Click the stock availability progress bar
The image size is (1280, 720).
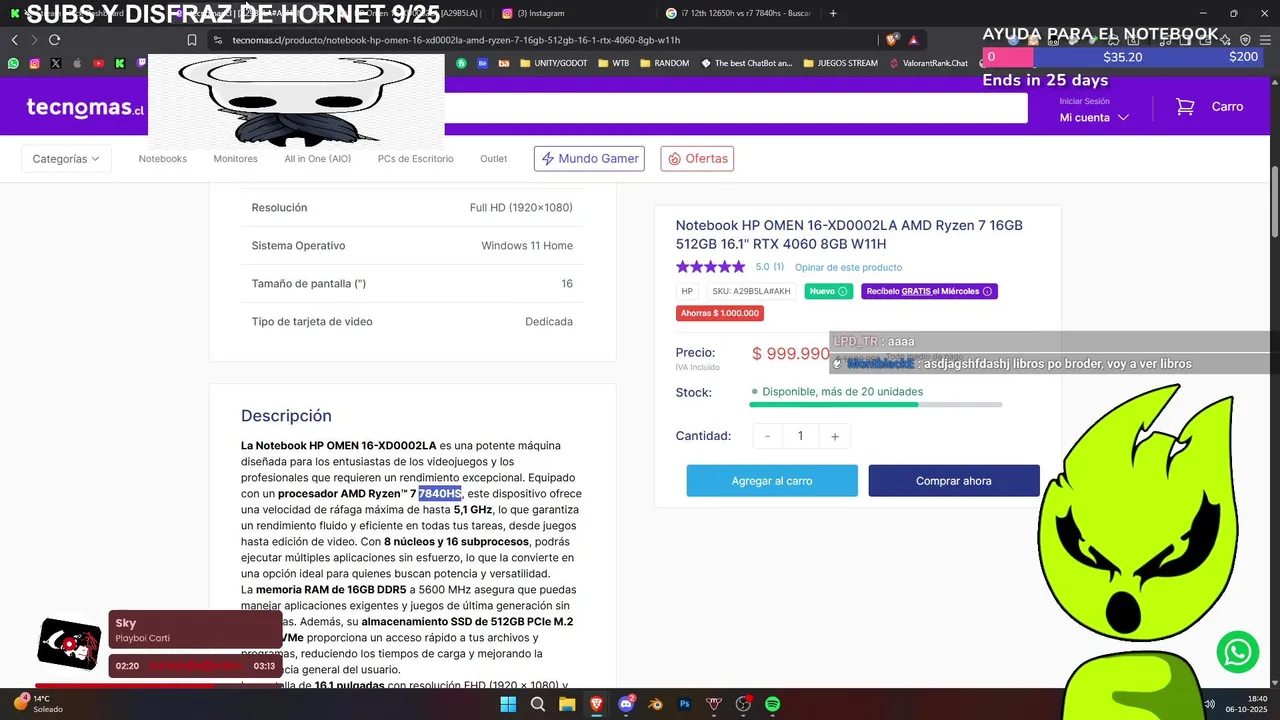pos(876,405)
